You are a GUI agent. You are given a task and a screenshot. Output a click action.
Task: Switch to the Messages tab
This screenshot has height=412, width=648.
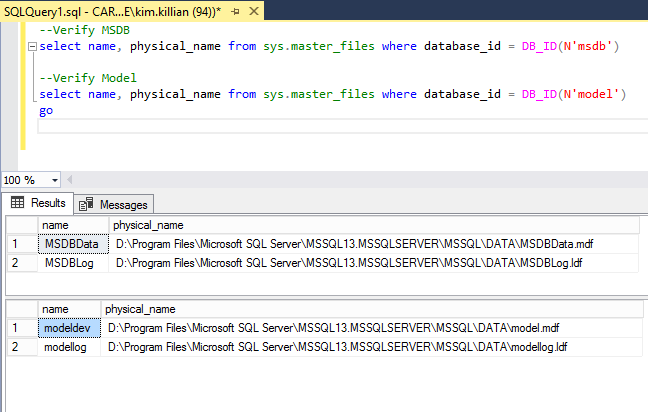click(114, 204)
